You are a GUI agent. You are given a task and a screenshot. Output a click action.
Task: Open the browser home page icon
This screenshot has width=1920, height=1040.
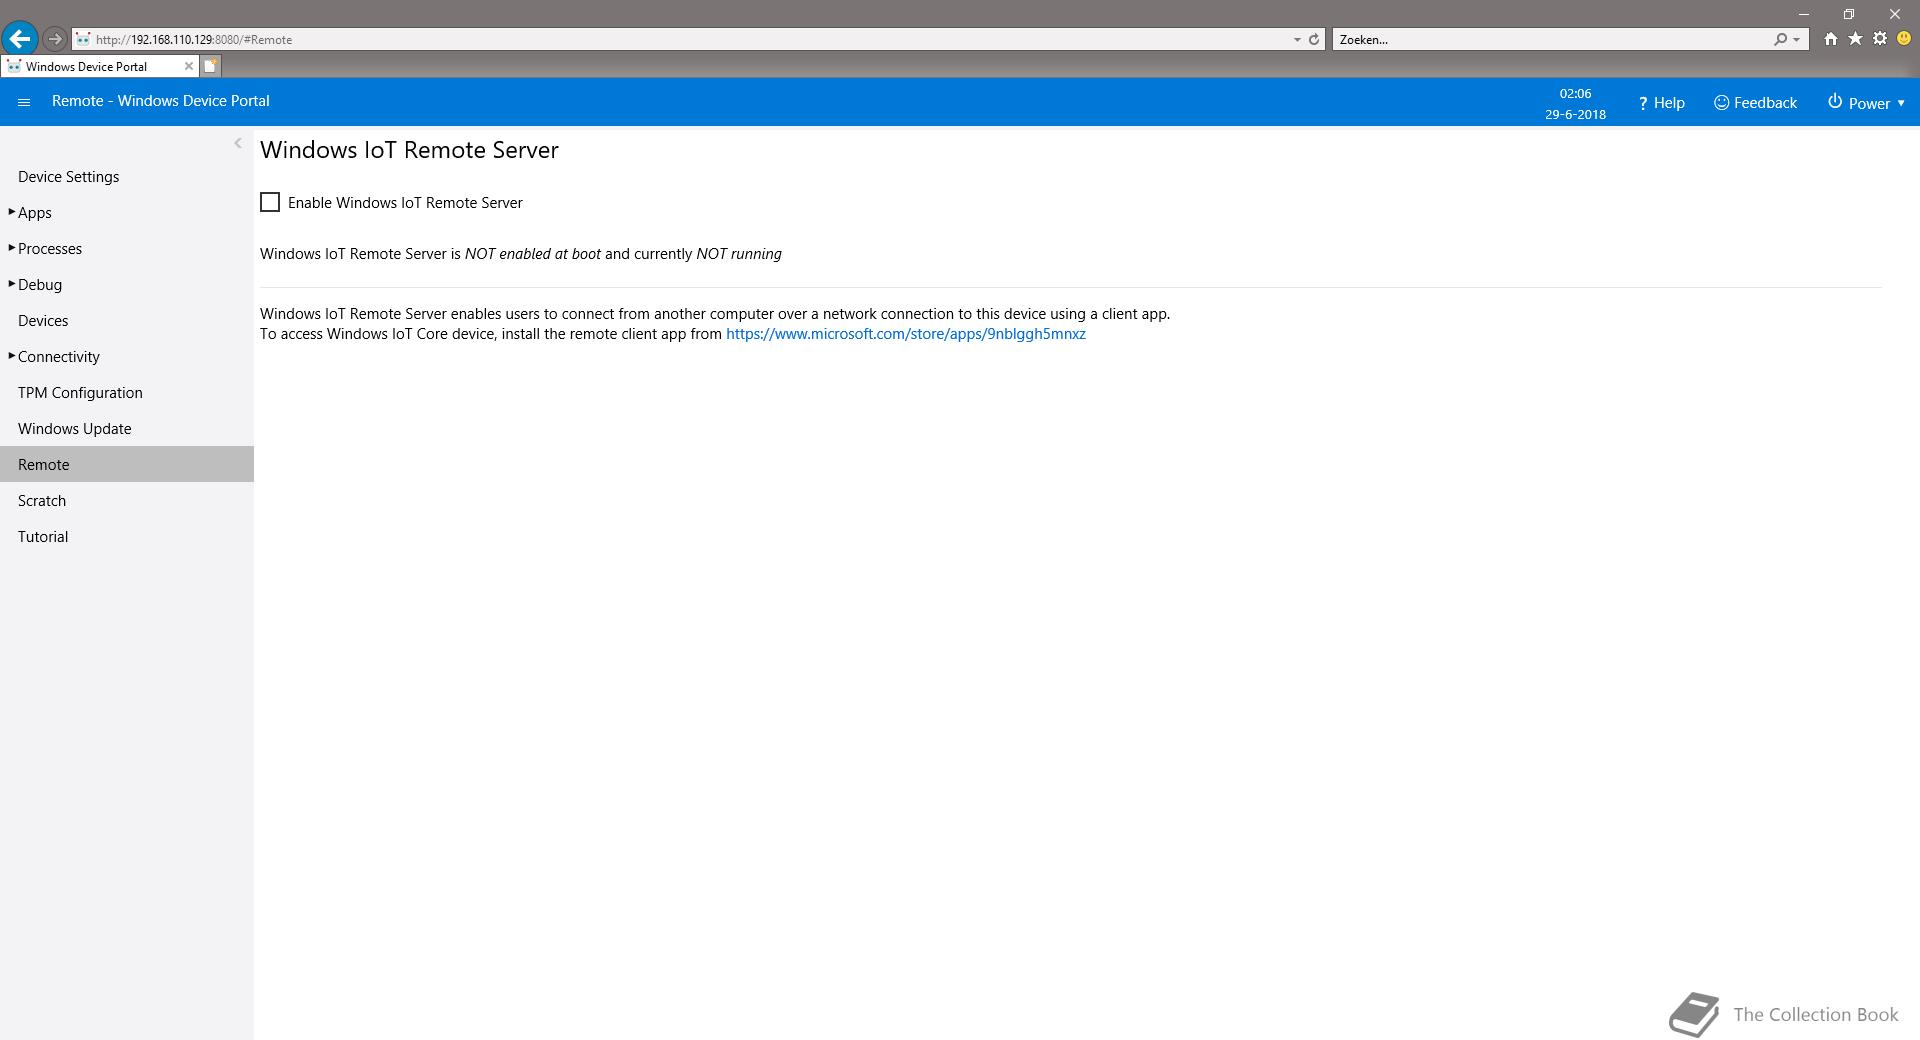point(1830,39)
